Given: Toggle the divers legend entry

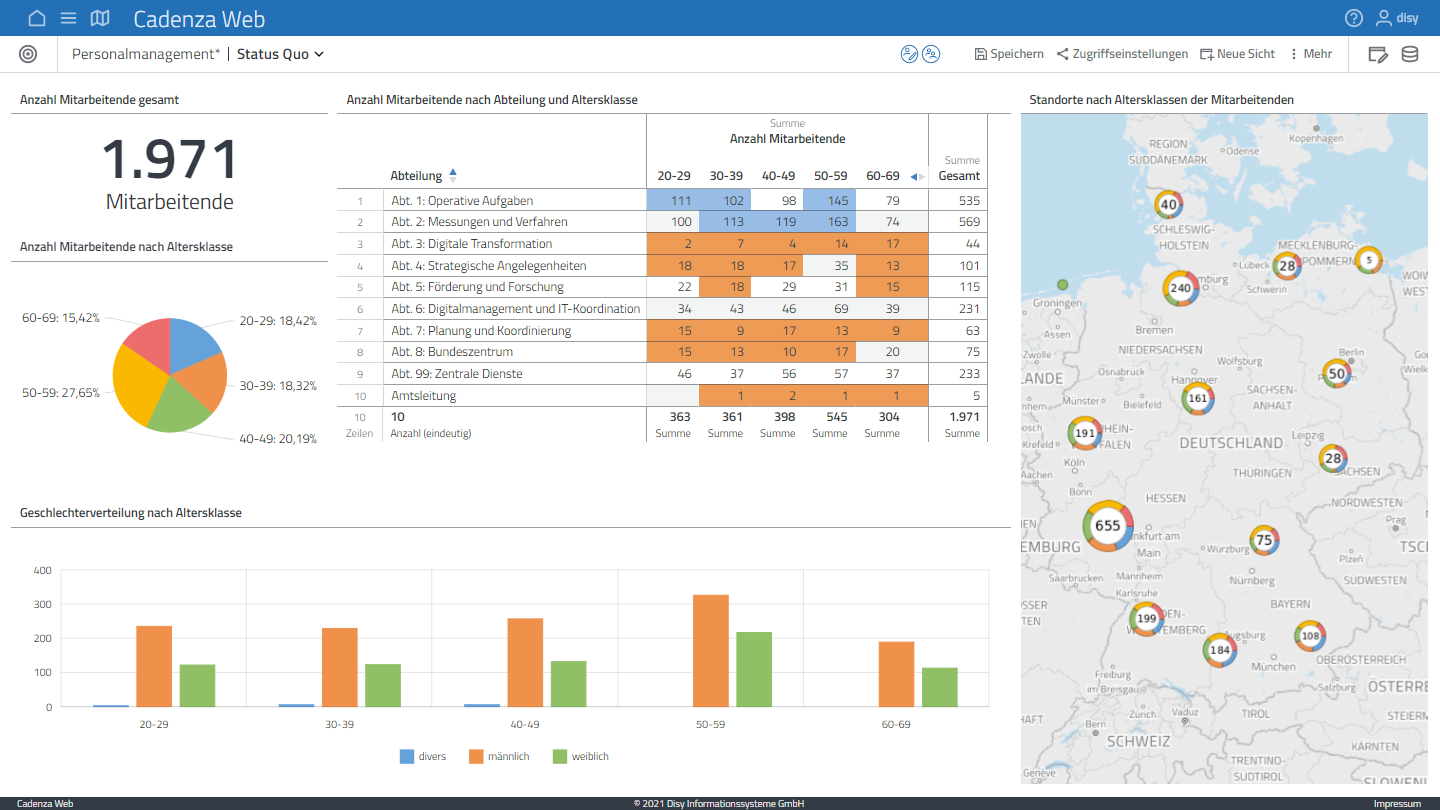Looking at the screenshot, I should (x=423, y=757).
